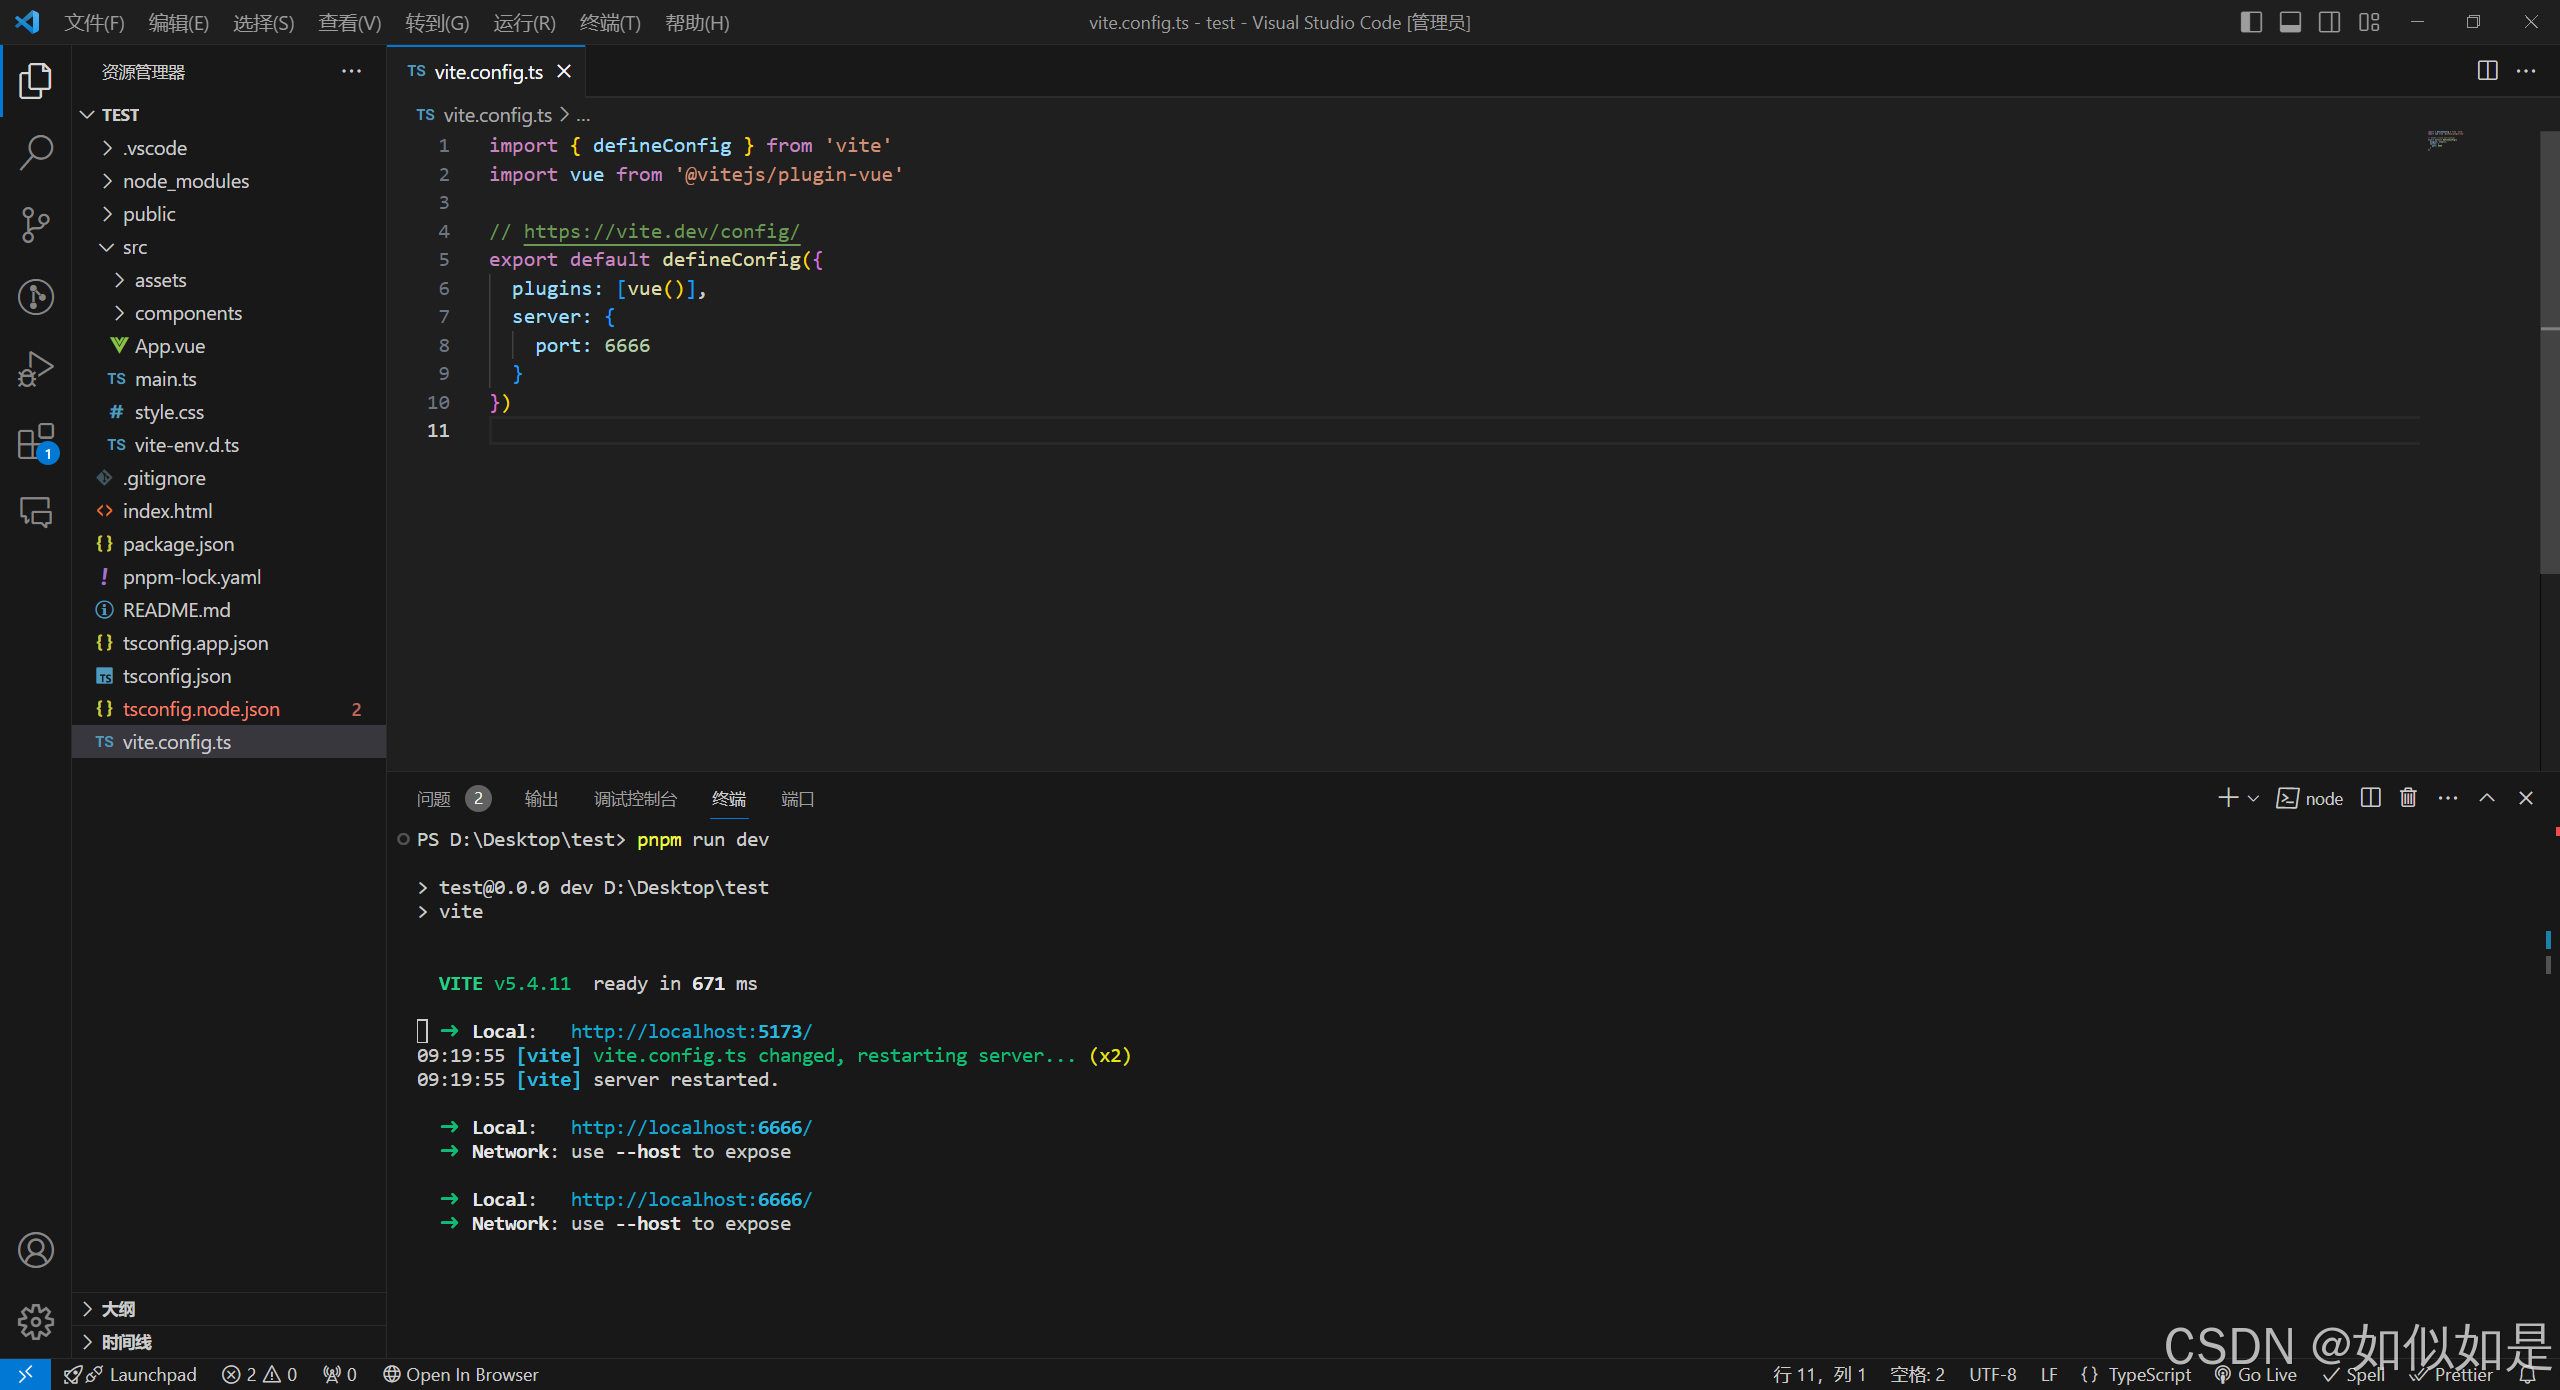Click the kill terminal trash icon

[x=2408, y=798]
